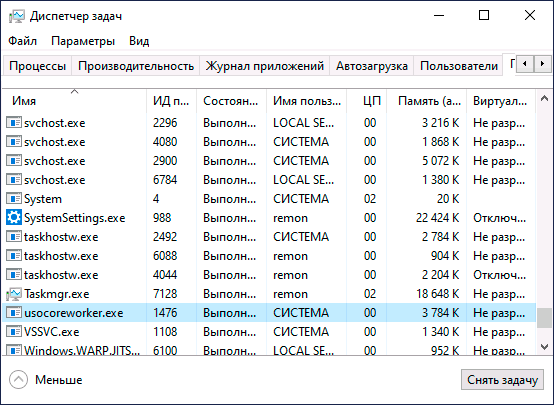Click CPU value 02 in System row
The width and height of the screenshot is (554, 405).
tap(370, 199)
